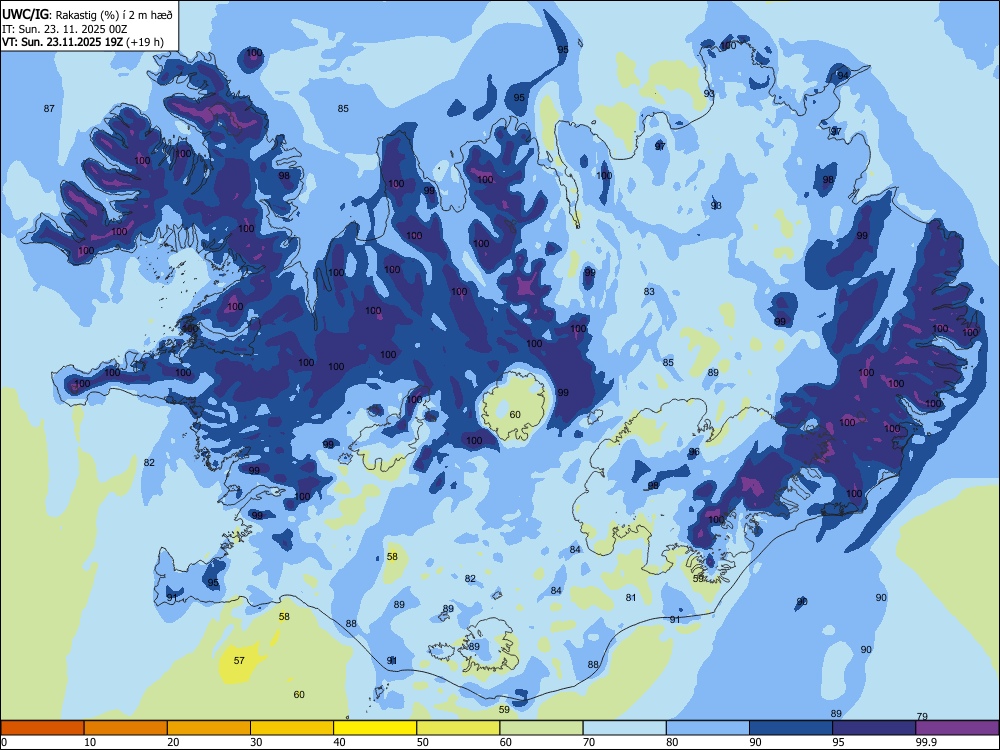Click the map value '81' on the map

(631, 598)
